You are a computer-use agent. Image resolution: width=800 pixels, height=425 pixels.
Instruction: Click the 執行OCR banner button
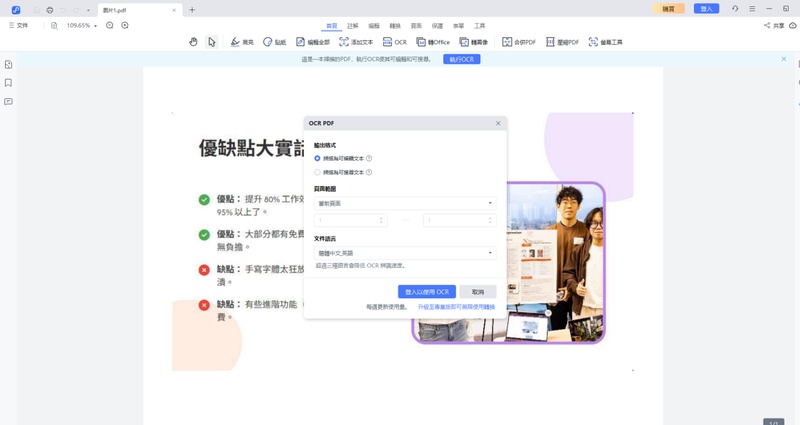462,59
